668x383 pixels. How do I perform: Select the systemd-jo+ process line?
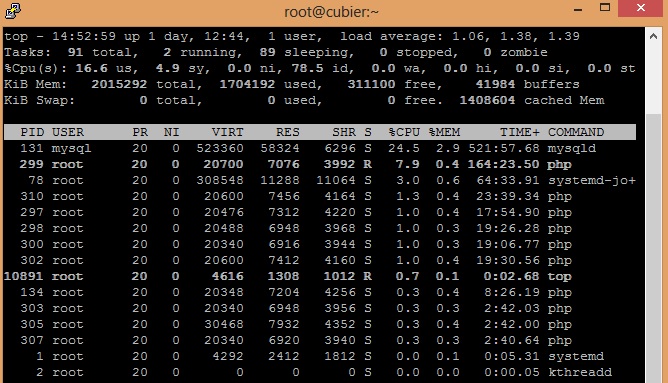pos(320,180)
